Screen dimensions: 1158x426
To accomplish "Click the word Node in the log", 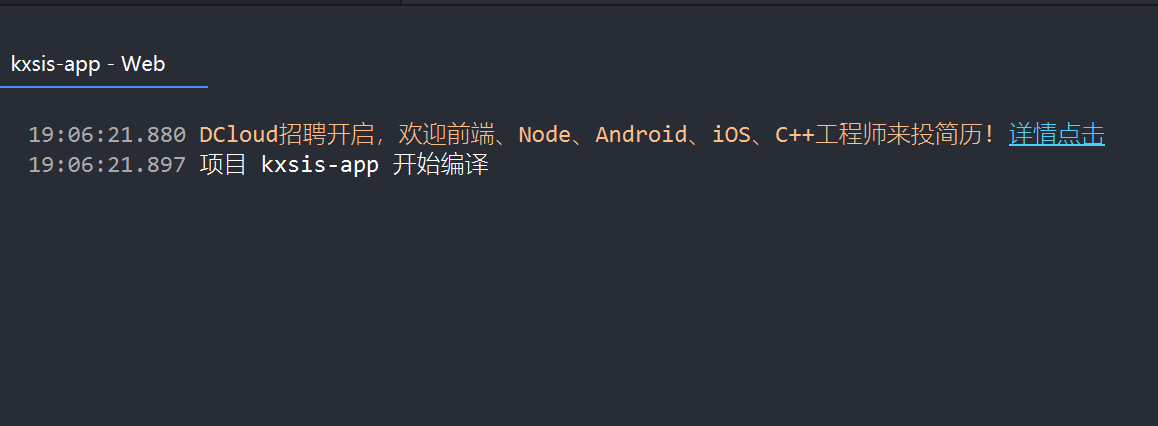I will (544, 135).
